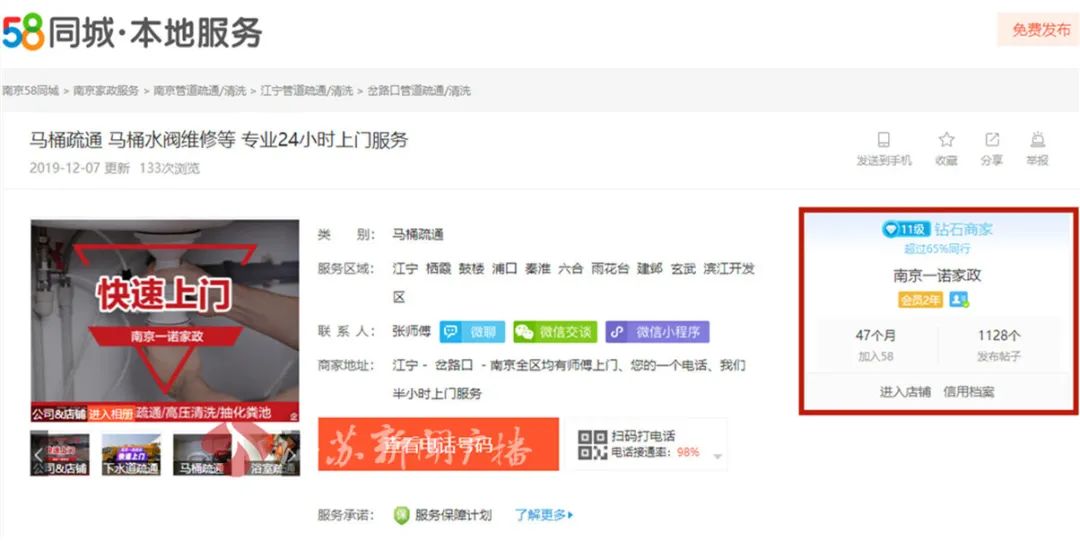1080x541 pixels.
Task: Select the 浴室疏通 thumbnail
Action: click(x=273, y=454)
